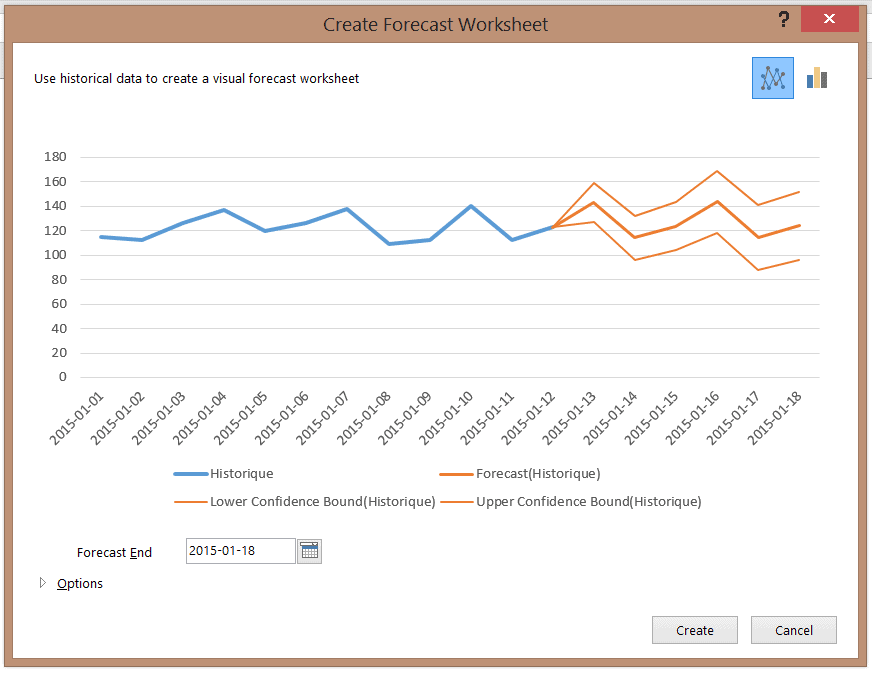This screenshot has width=872, height=674.
Task: Click the Upper Confidence Bound legend entry
Action: coord(588,501)
